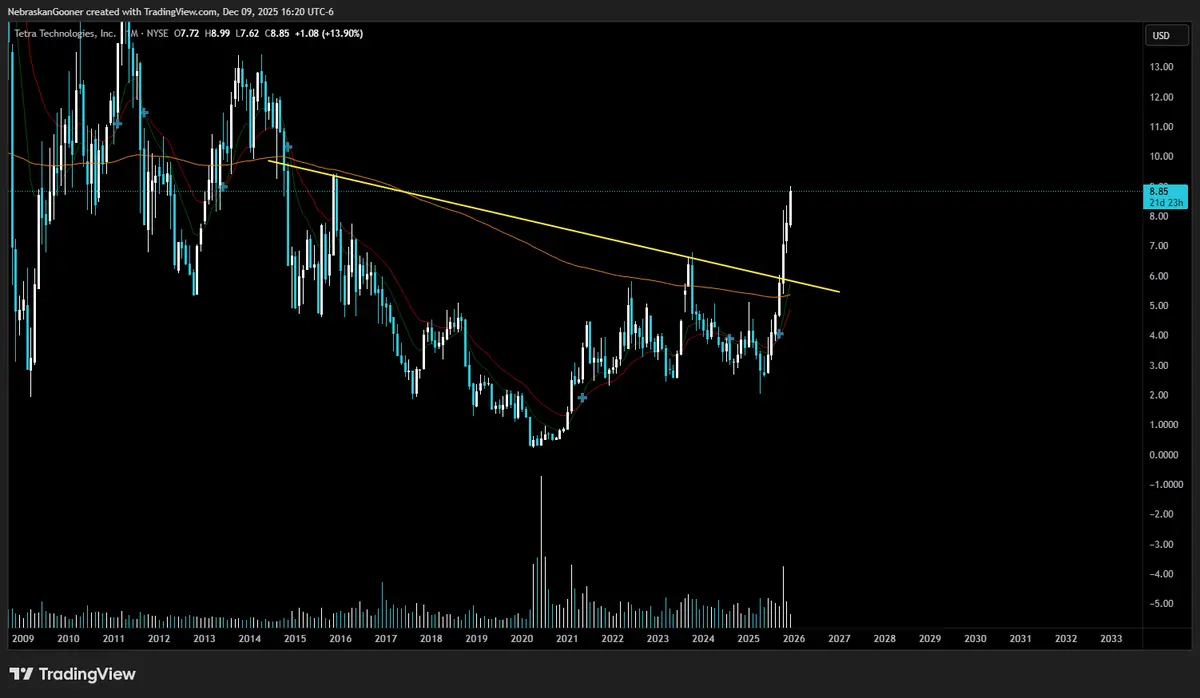The width and height of the screenshot is (1200, 698).
Task: Click the 2022 time axis label
Action: 612,638
